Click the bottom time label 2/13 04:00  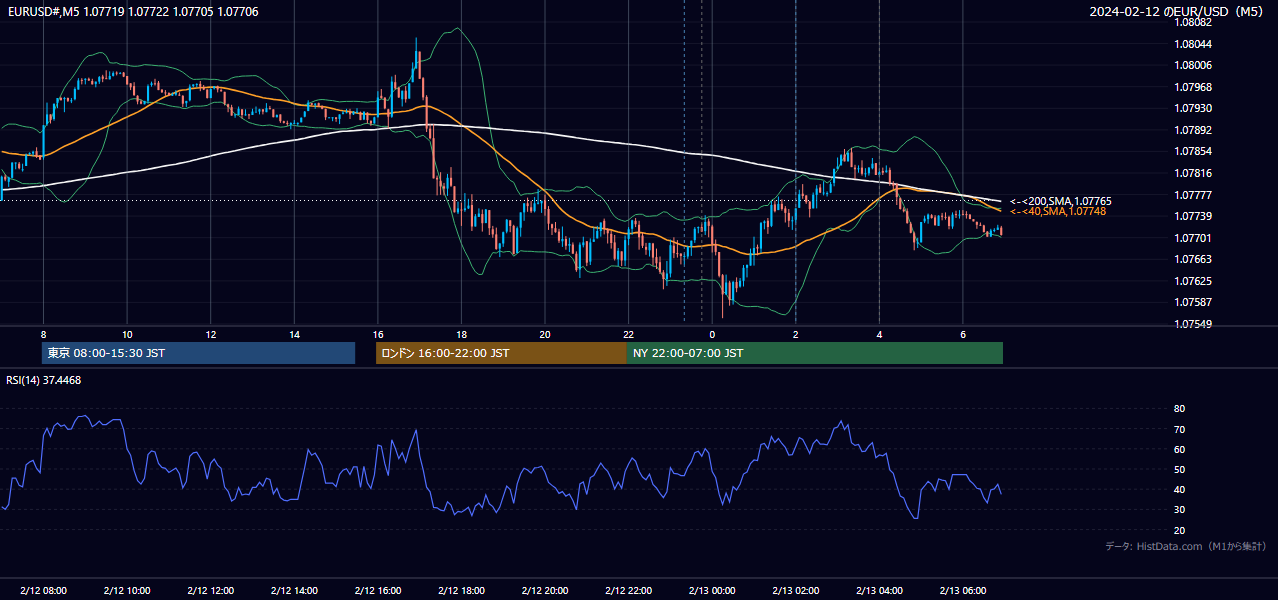click(x=878, y=591)
